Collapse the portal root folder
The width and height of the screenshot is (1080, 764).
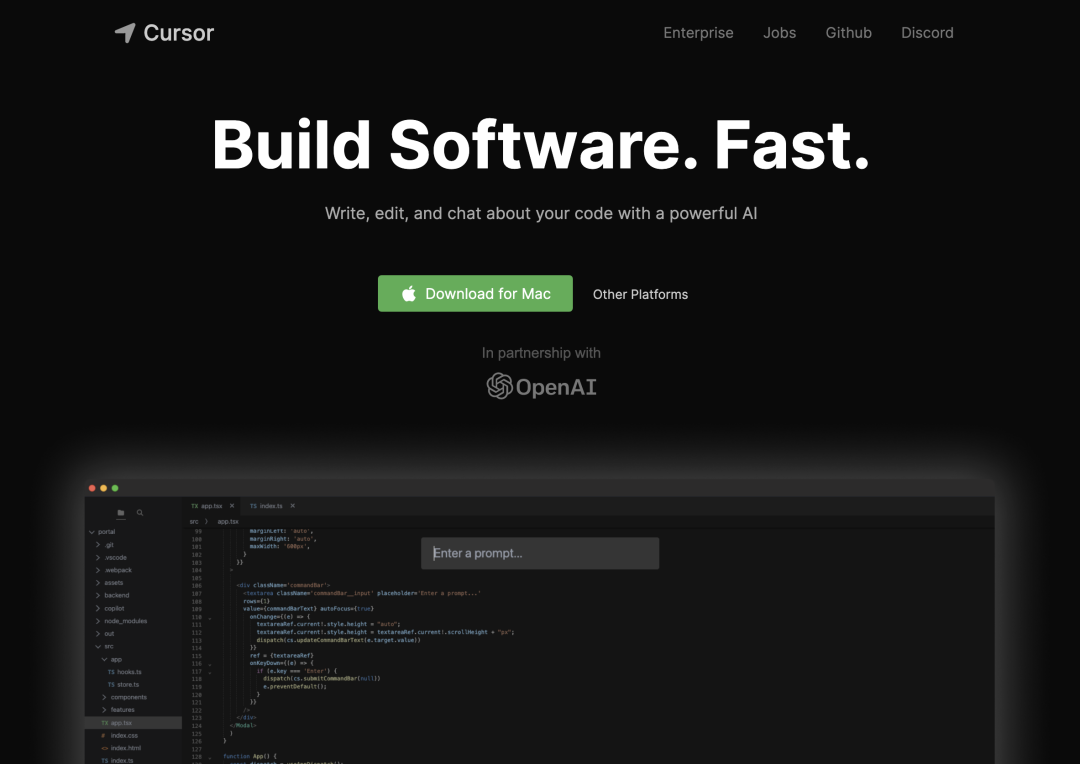[92, 532]
